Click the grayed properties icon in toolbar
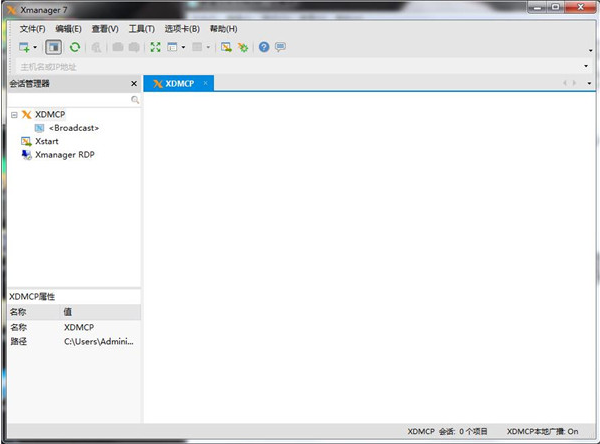 coord(96,47)
